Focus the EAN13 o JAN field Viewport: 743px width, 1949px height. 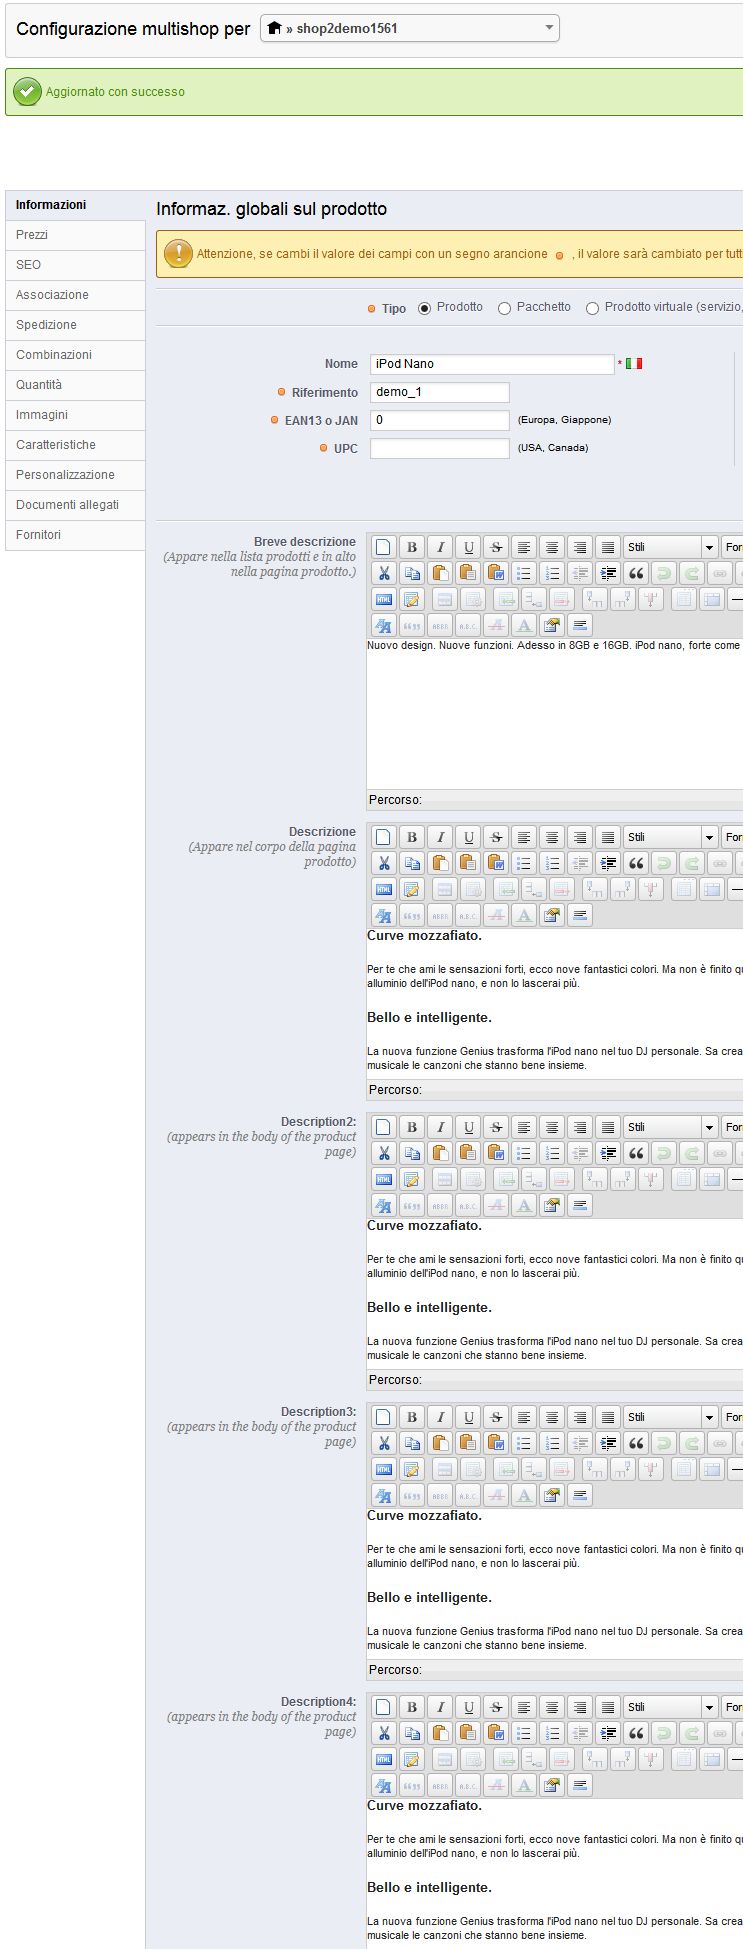[440, 420]
